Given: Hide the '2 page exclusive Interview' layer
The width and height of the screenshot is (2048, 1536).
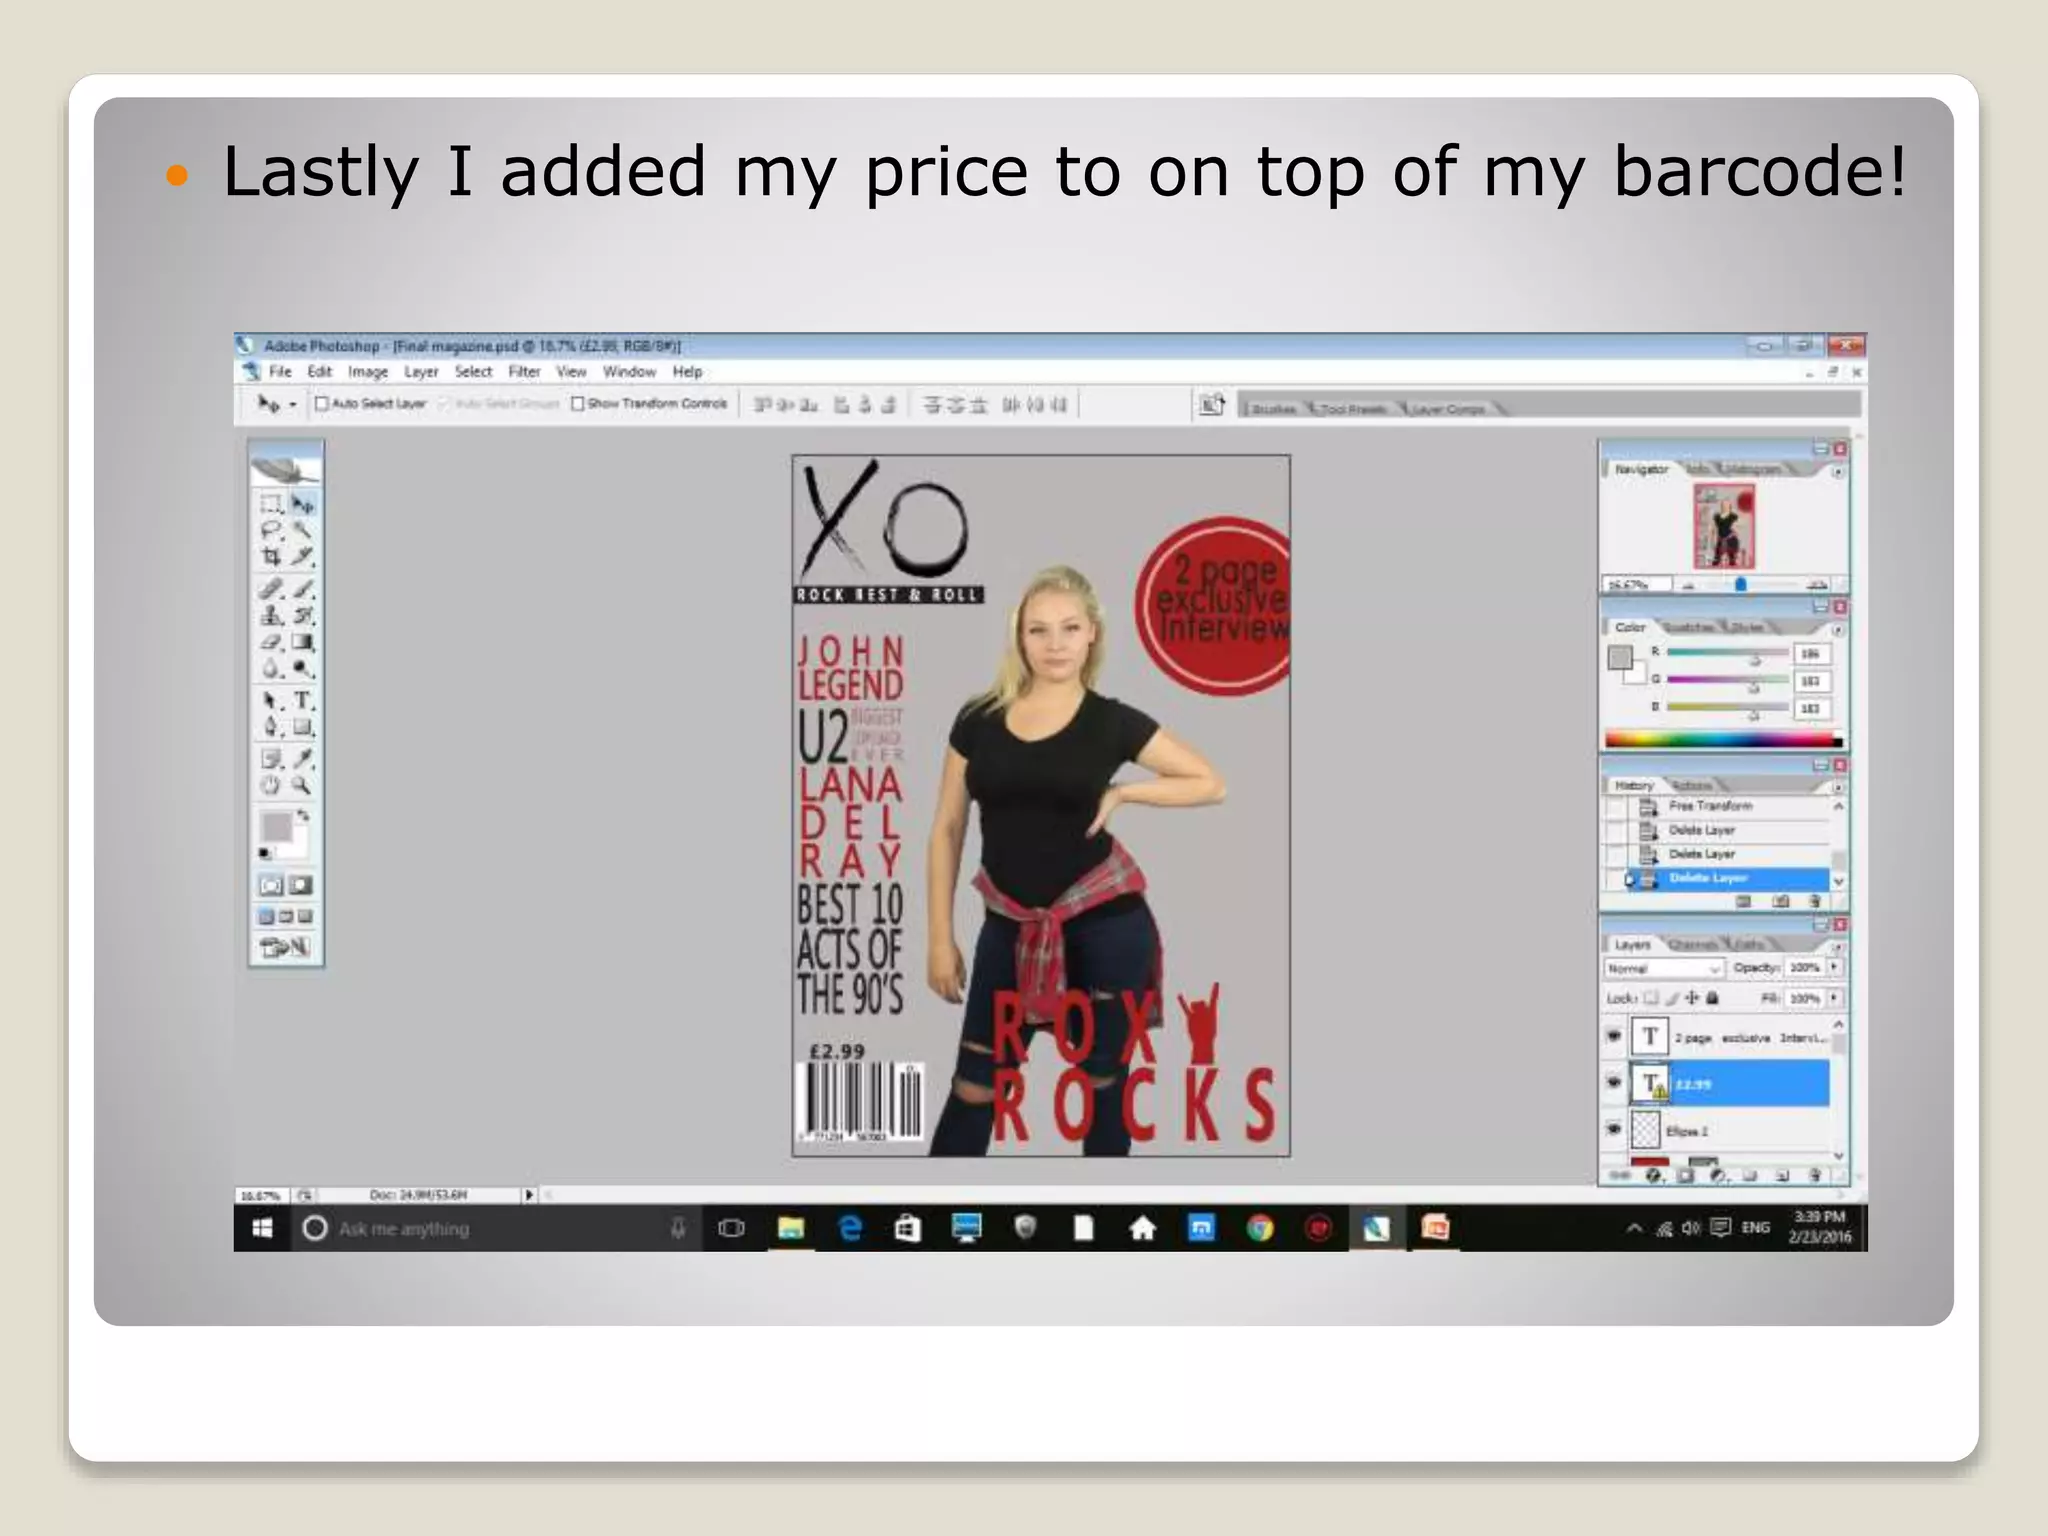Looking at the screenshot, I should pyautogui.click(x=1613, y=1036).
